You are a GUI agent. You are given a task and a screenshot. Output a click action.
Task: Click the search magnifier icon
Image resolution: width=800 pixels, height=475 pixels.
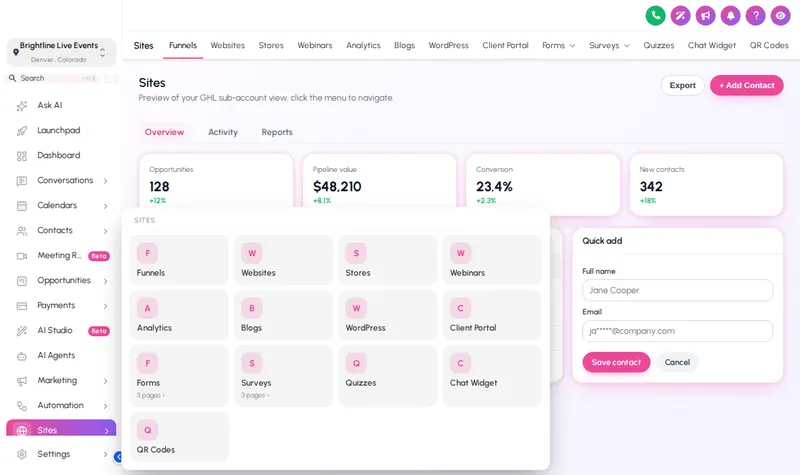12,78
